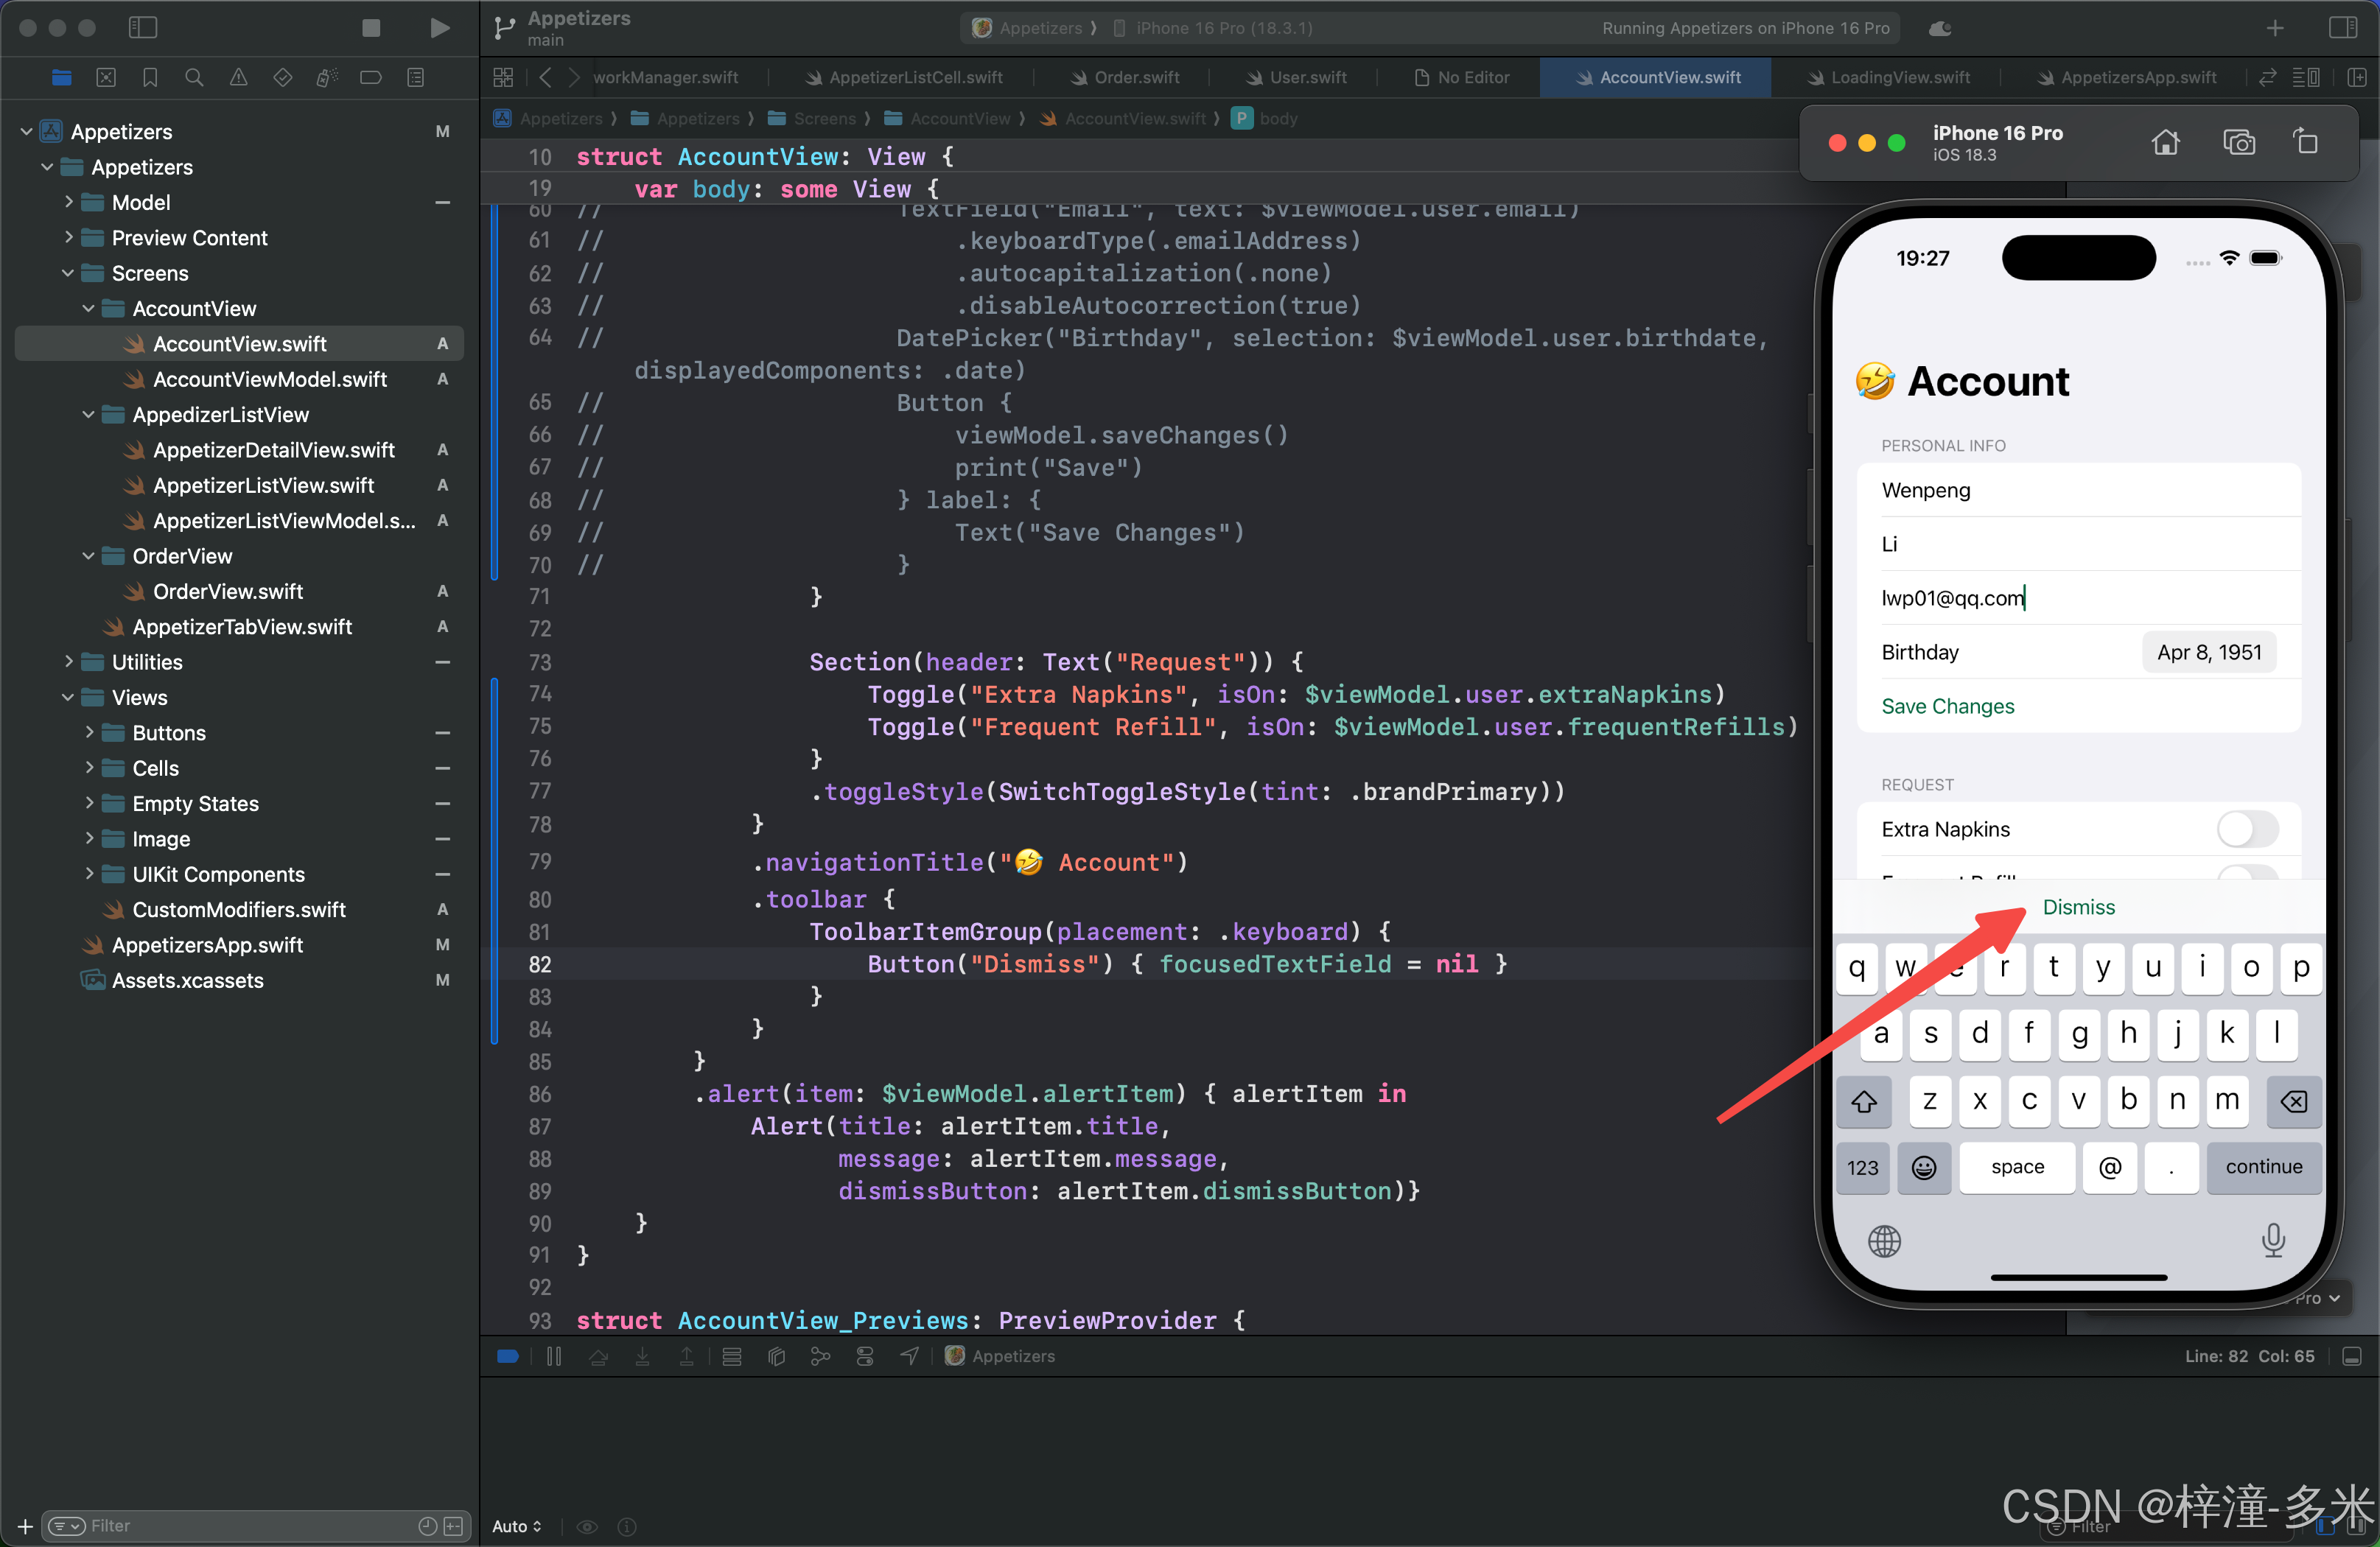Expand the Buttons folder under Views
Image resolution: width=2380 pixels, height=1547 pixels.
coord(90,733)
